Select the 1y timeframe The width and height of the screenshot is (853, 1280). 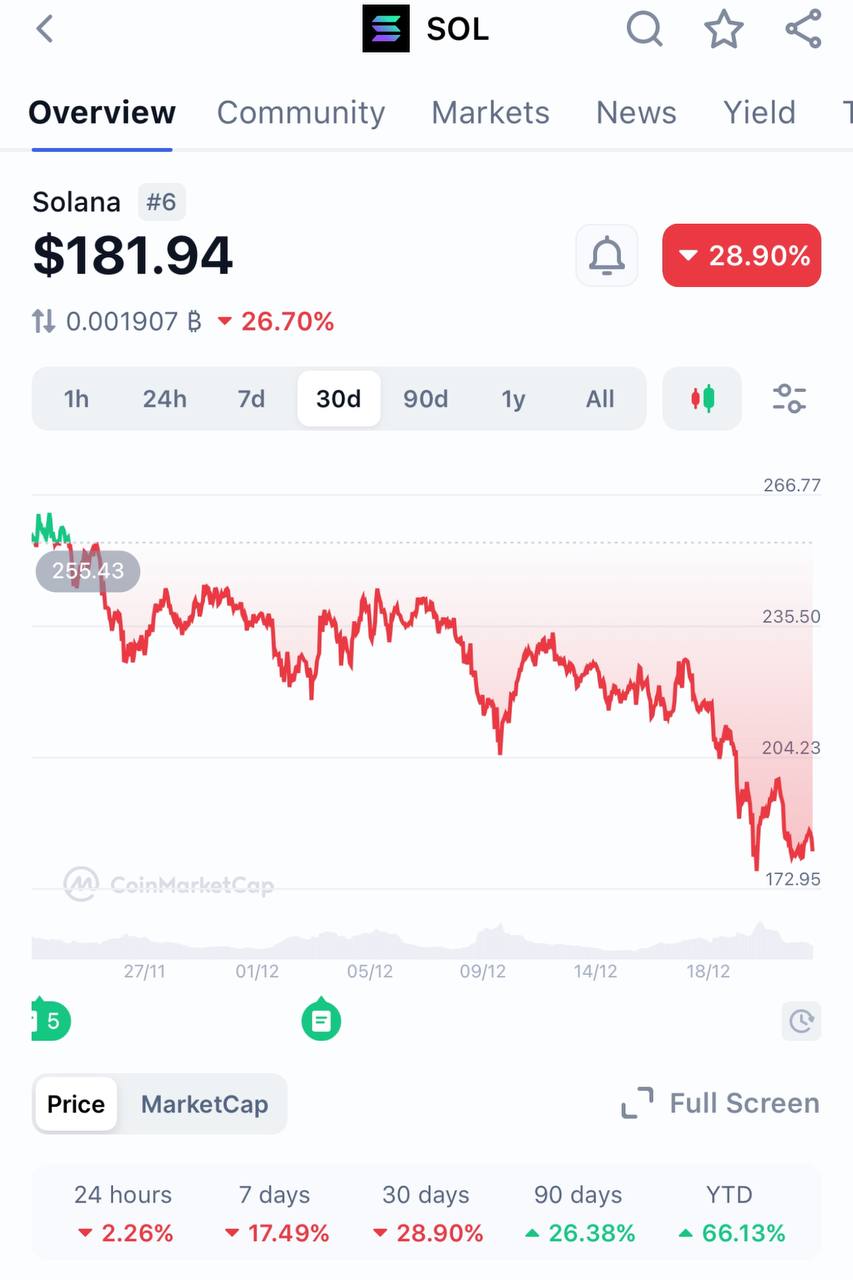513,399
